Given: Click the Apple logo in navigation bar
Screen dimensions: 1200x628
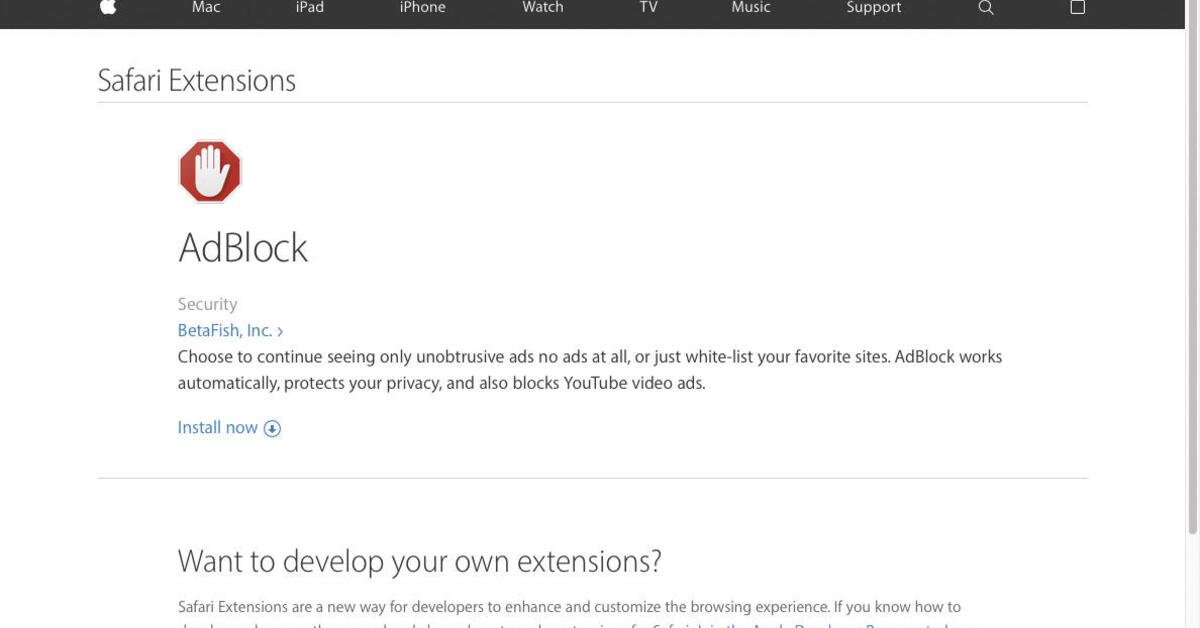Looking at the screenshot, I should 108,6.
